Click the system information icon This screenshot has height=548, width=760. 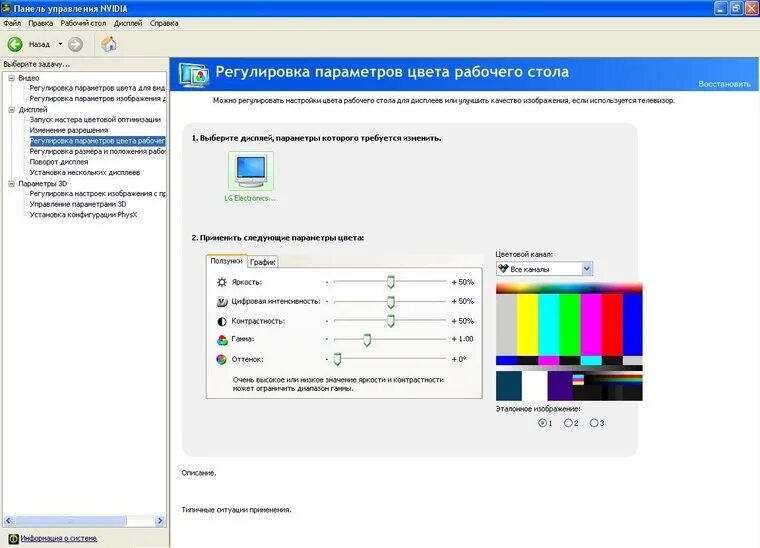(14, 538)
